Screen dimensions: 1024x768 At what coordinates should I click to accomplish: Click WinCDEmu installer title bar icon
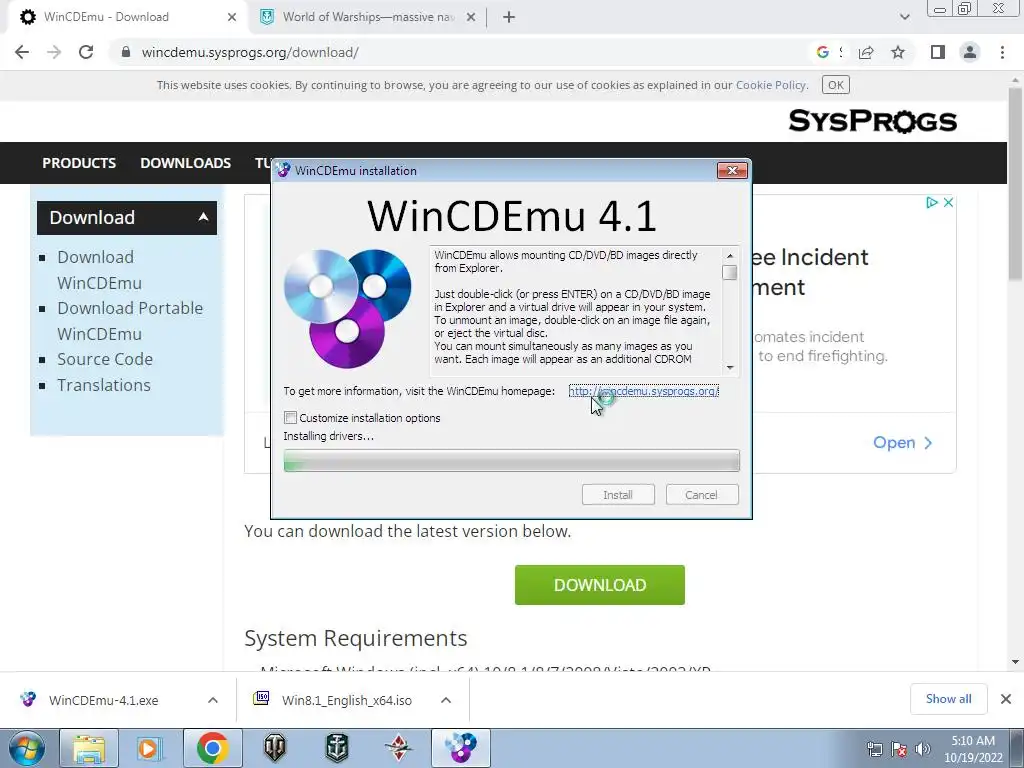click(283, 170)
